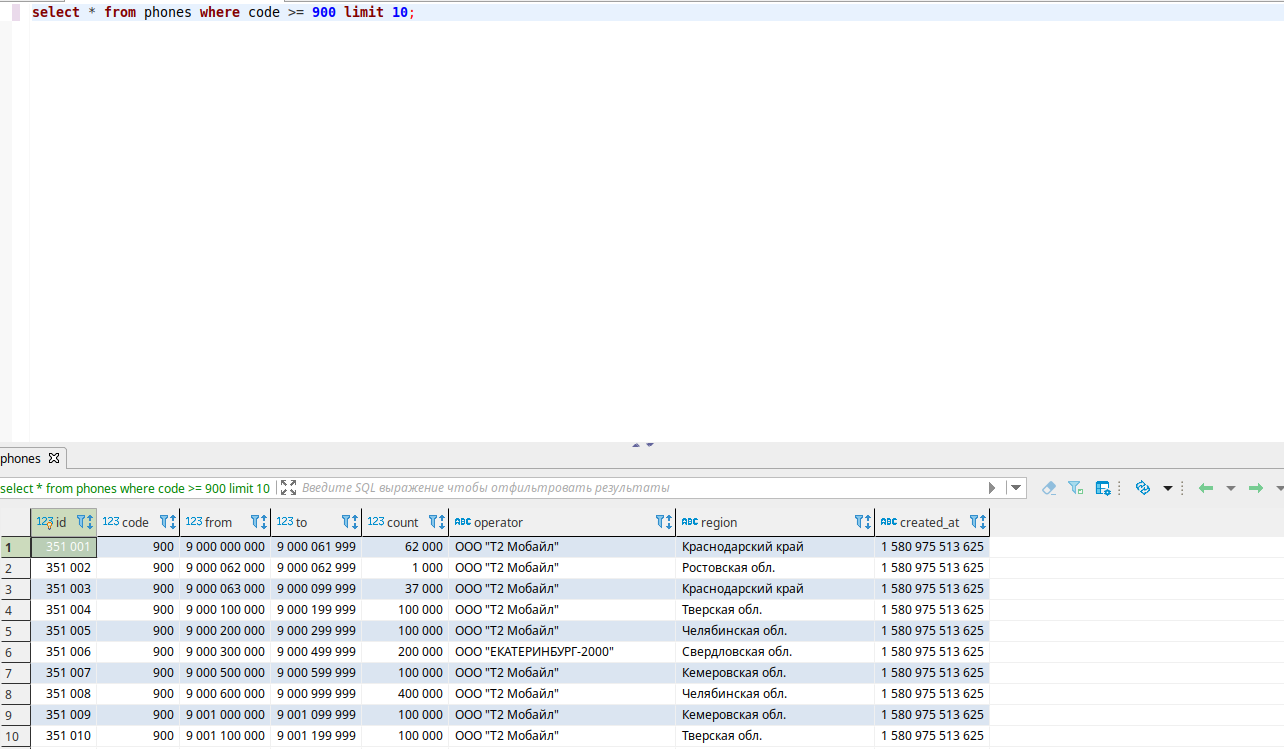Click the ООО "ЕКАТЕРИНБУРГ-2000" operator cell

point(534,651)
